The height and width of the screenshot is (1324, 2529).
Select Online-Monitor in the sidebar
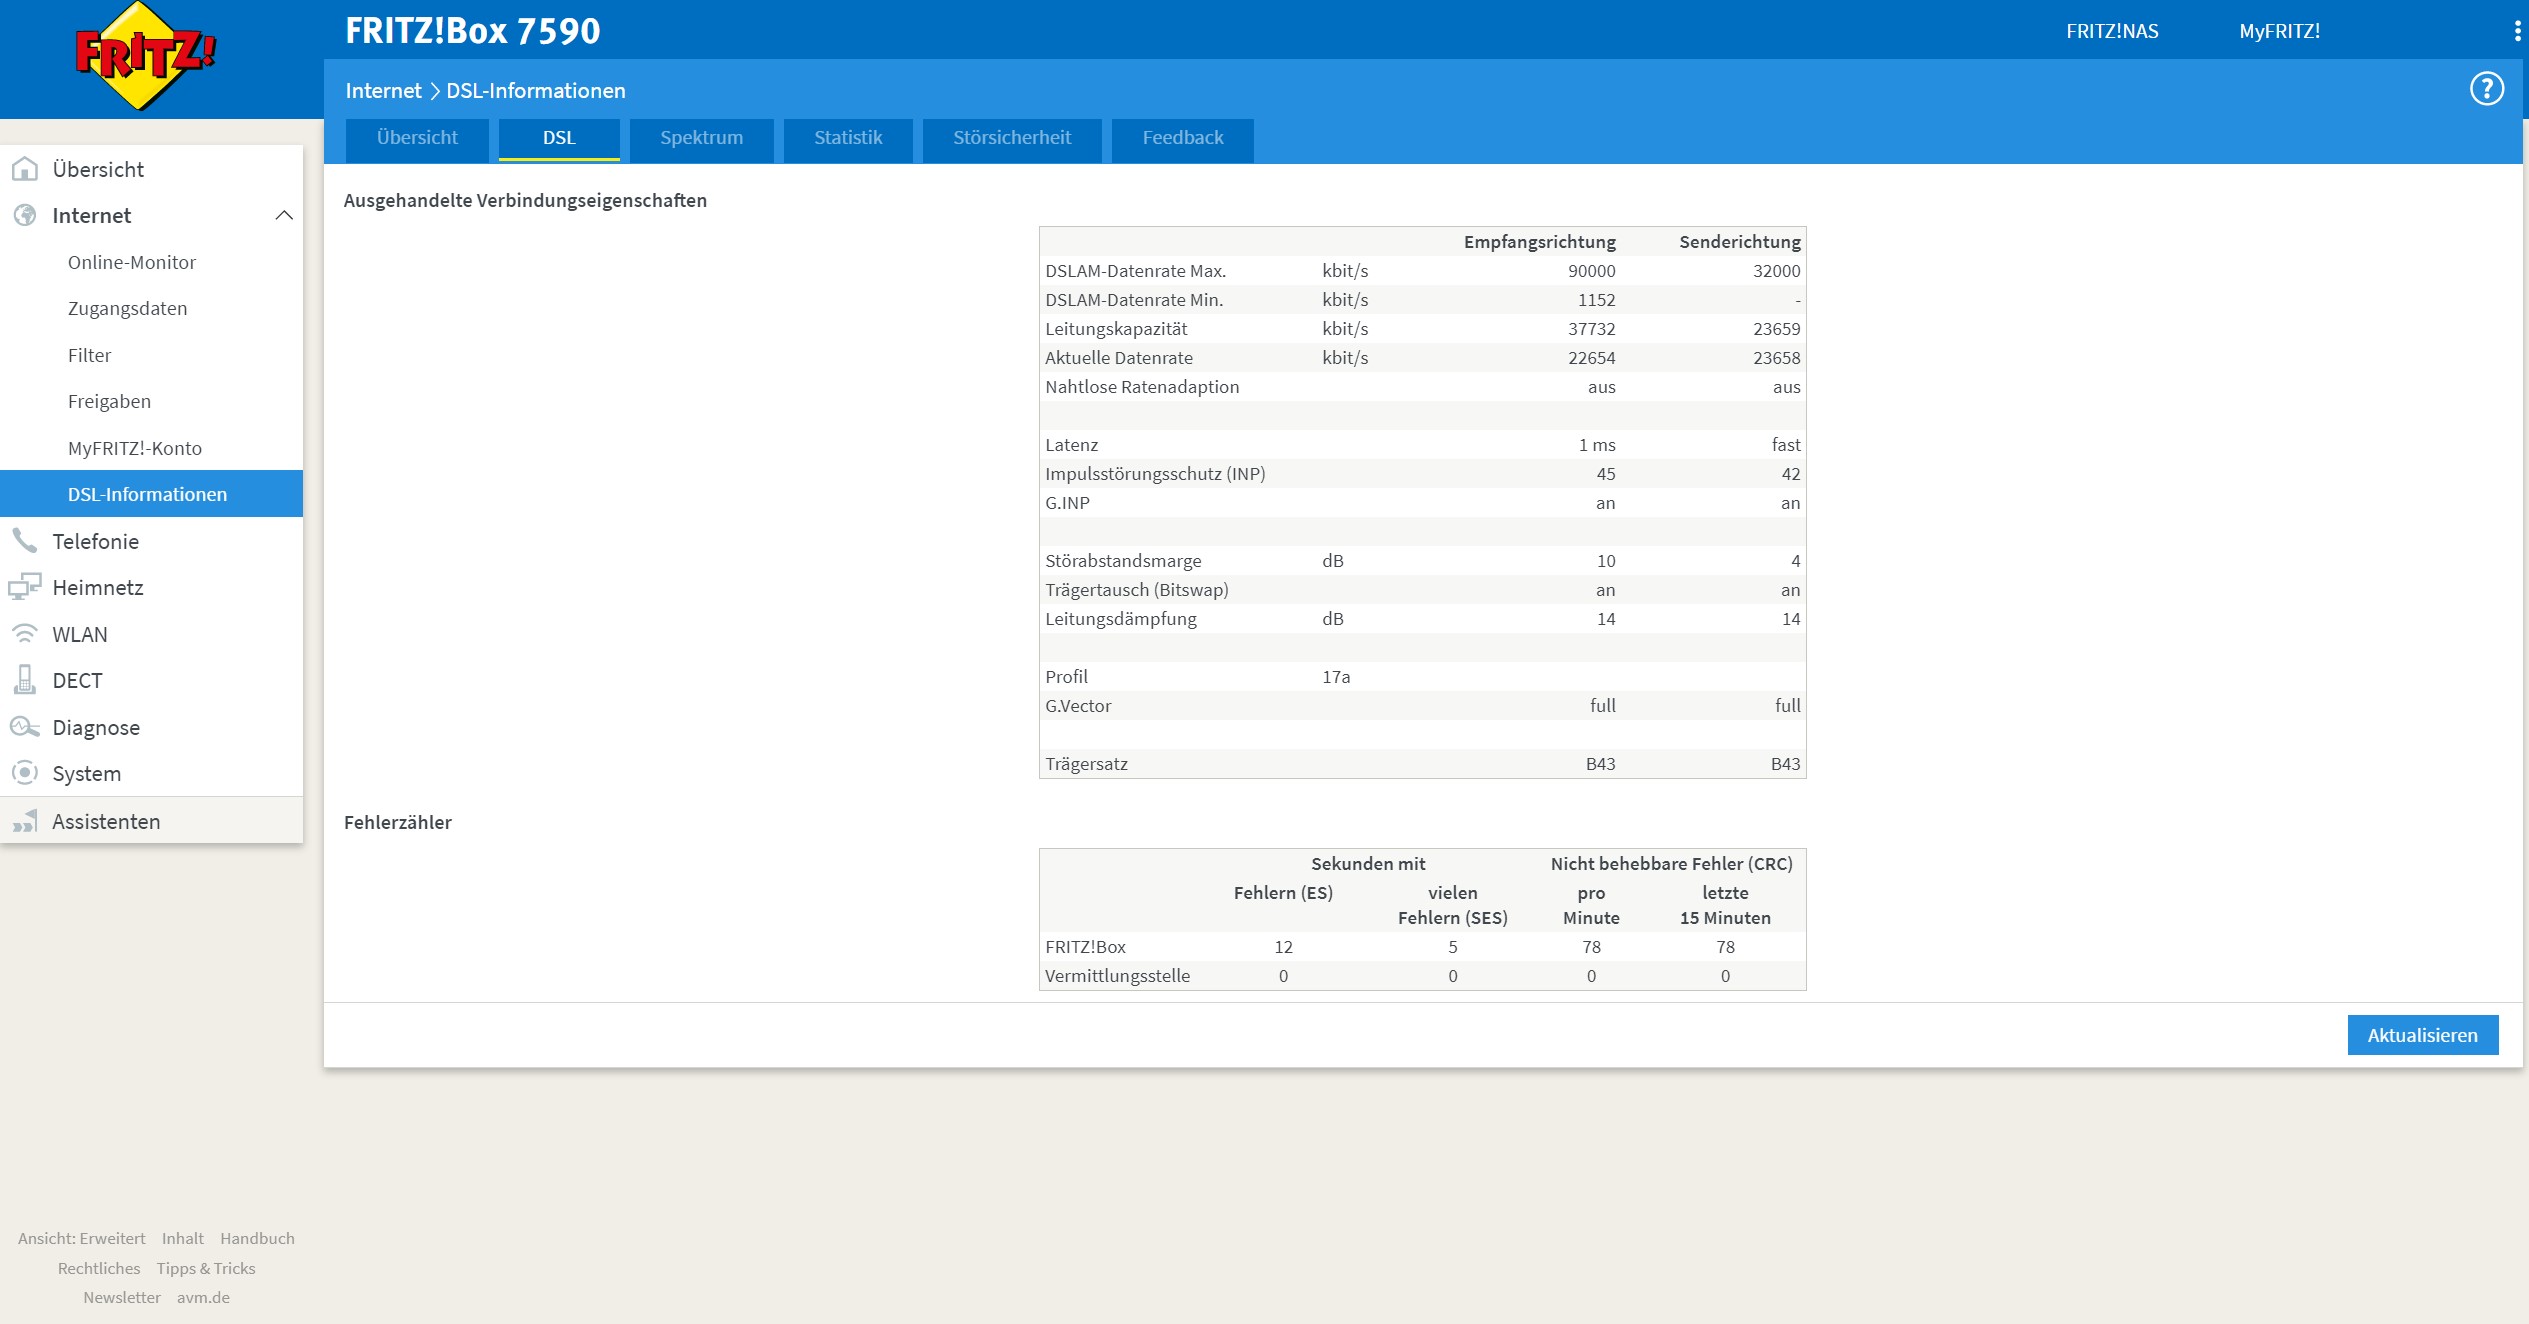coord(132,262)
